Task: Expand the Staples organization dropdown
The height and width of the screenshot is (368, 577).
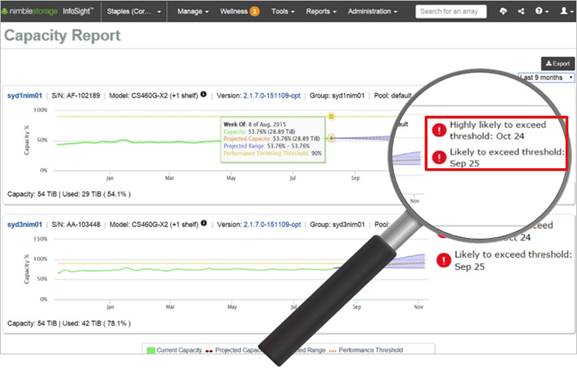Action: point(134,11)
